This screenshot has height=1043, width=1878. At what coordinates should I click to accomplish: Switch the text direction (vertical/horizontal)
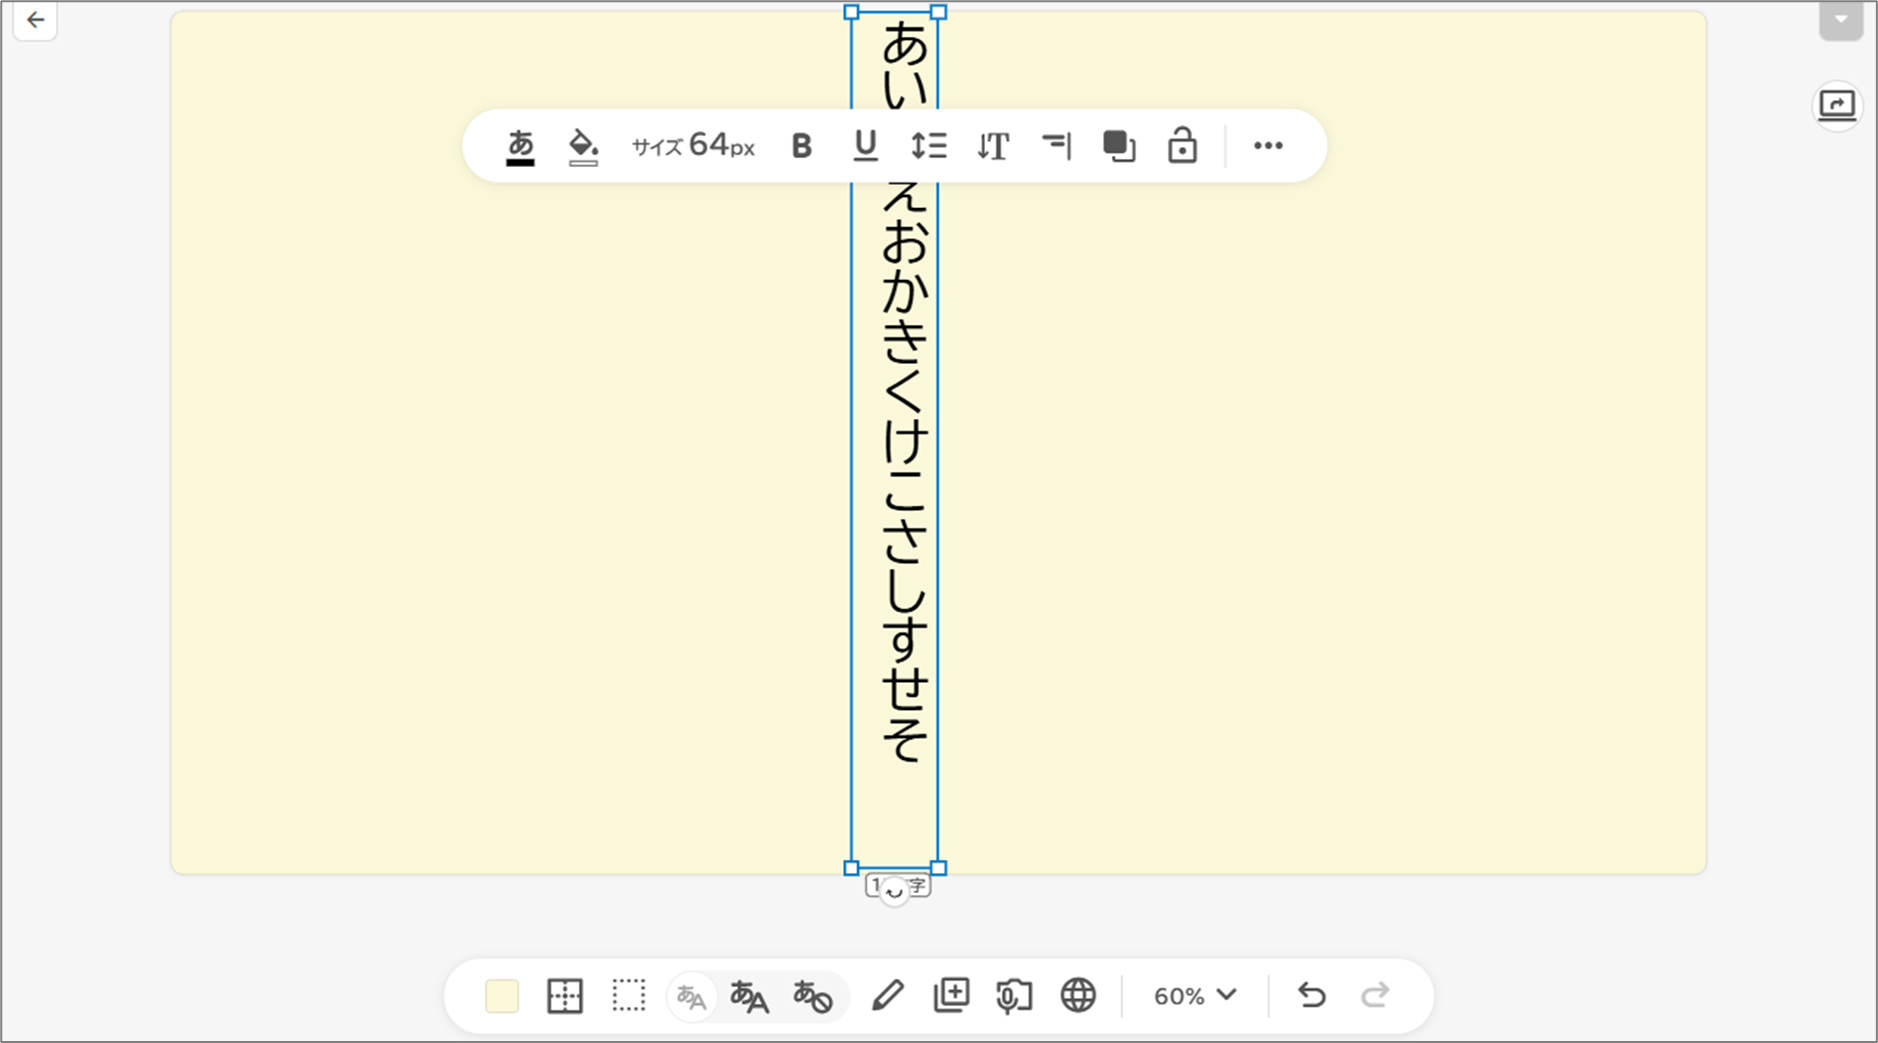(992, 146)
